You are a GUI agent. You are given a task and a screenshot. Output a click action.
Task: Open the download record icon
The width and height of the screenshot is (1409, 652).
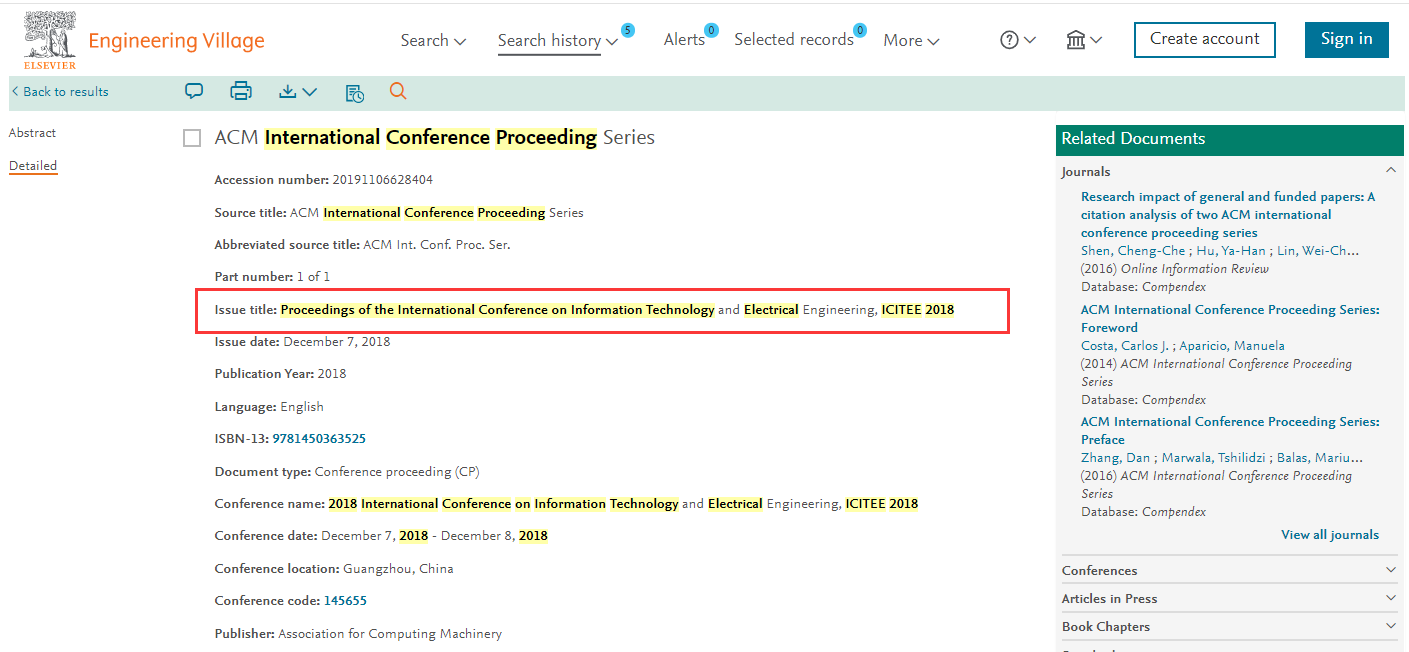pyautogui.click(x=297, y=92)
